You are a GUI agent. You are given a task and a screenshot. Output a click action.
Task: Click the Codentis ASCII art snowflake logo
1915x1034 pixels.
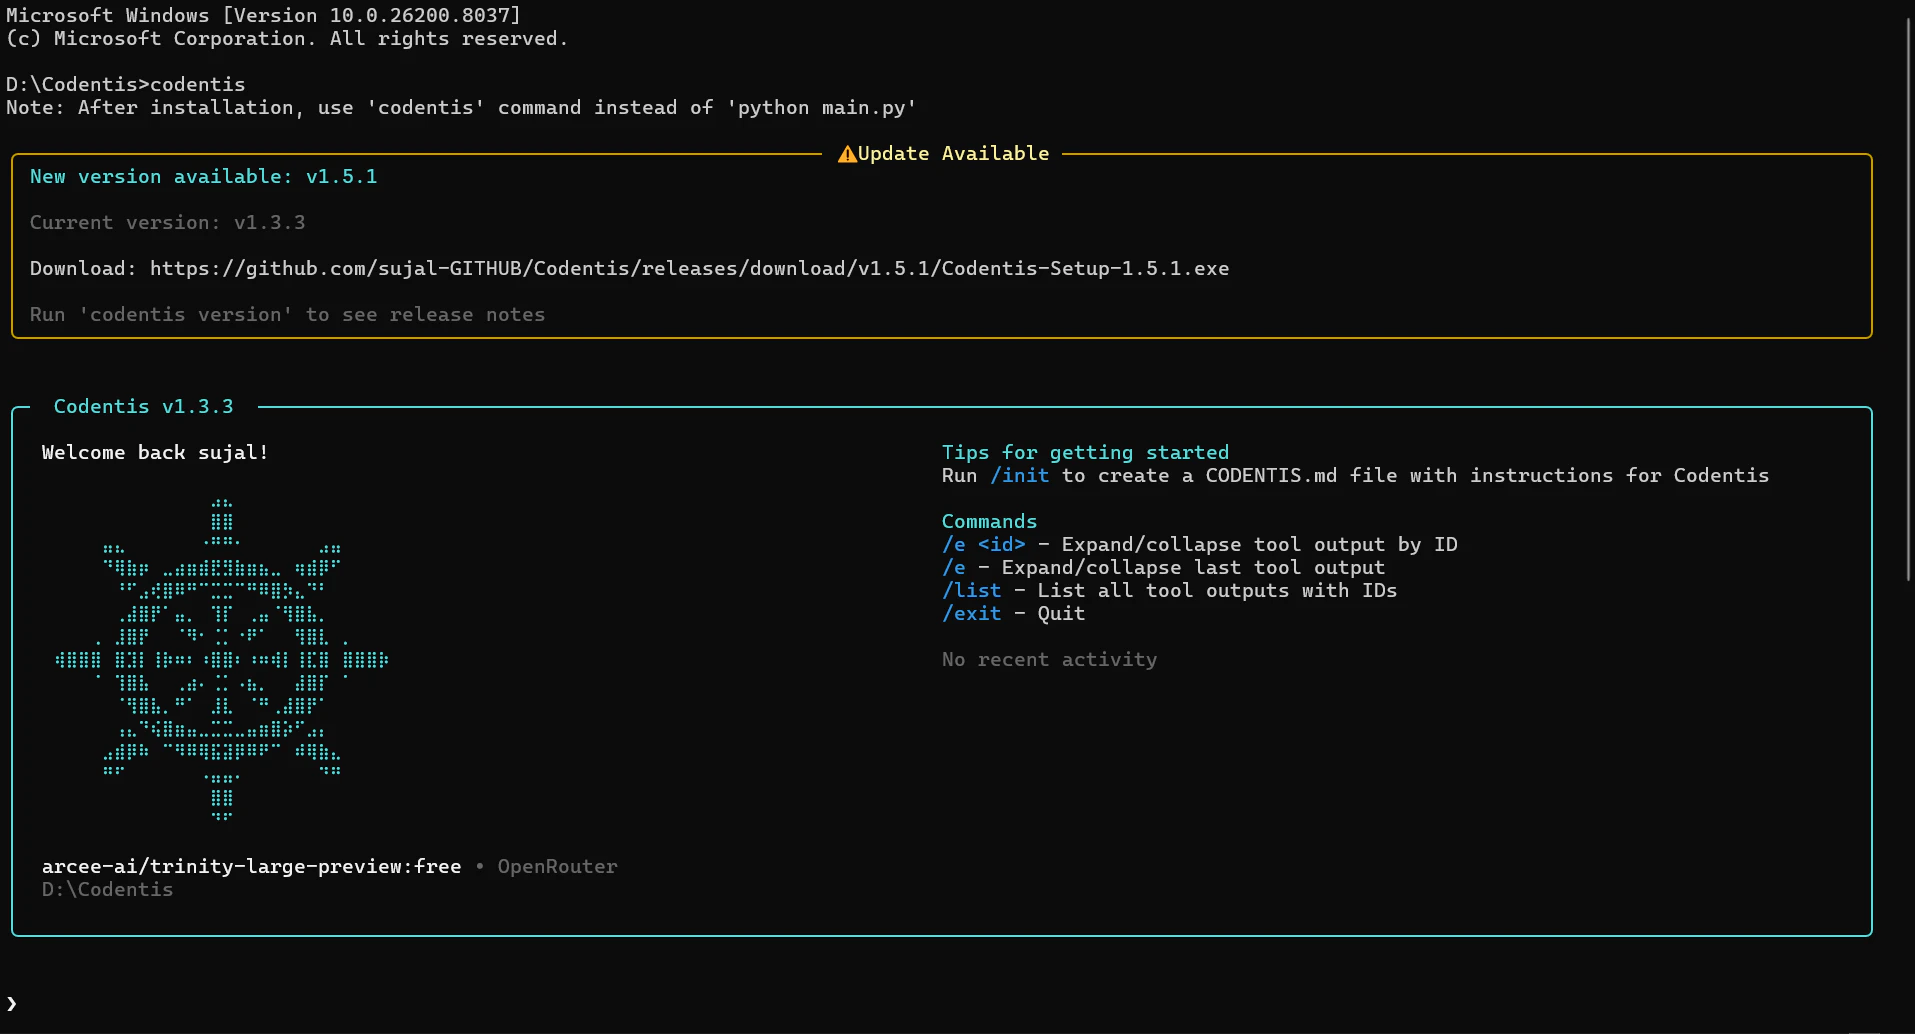(x=222, y=658)
